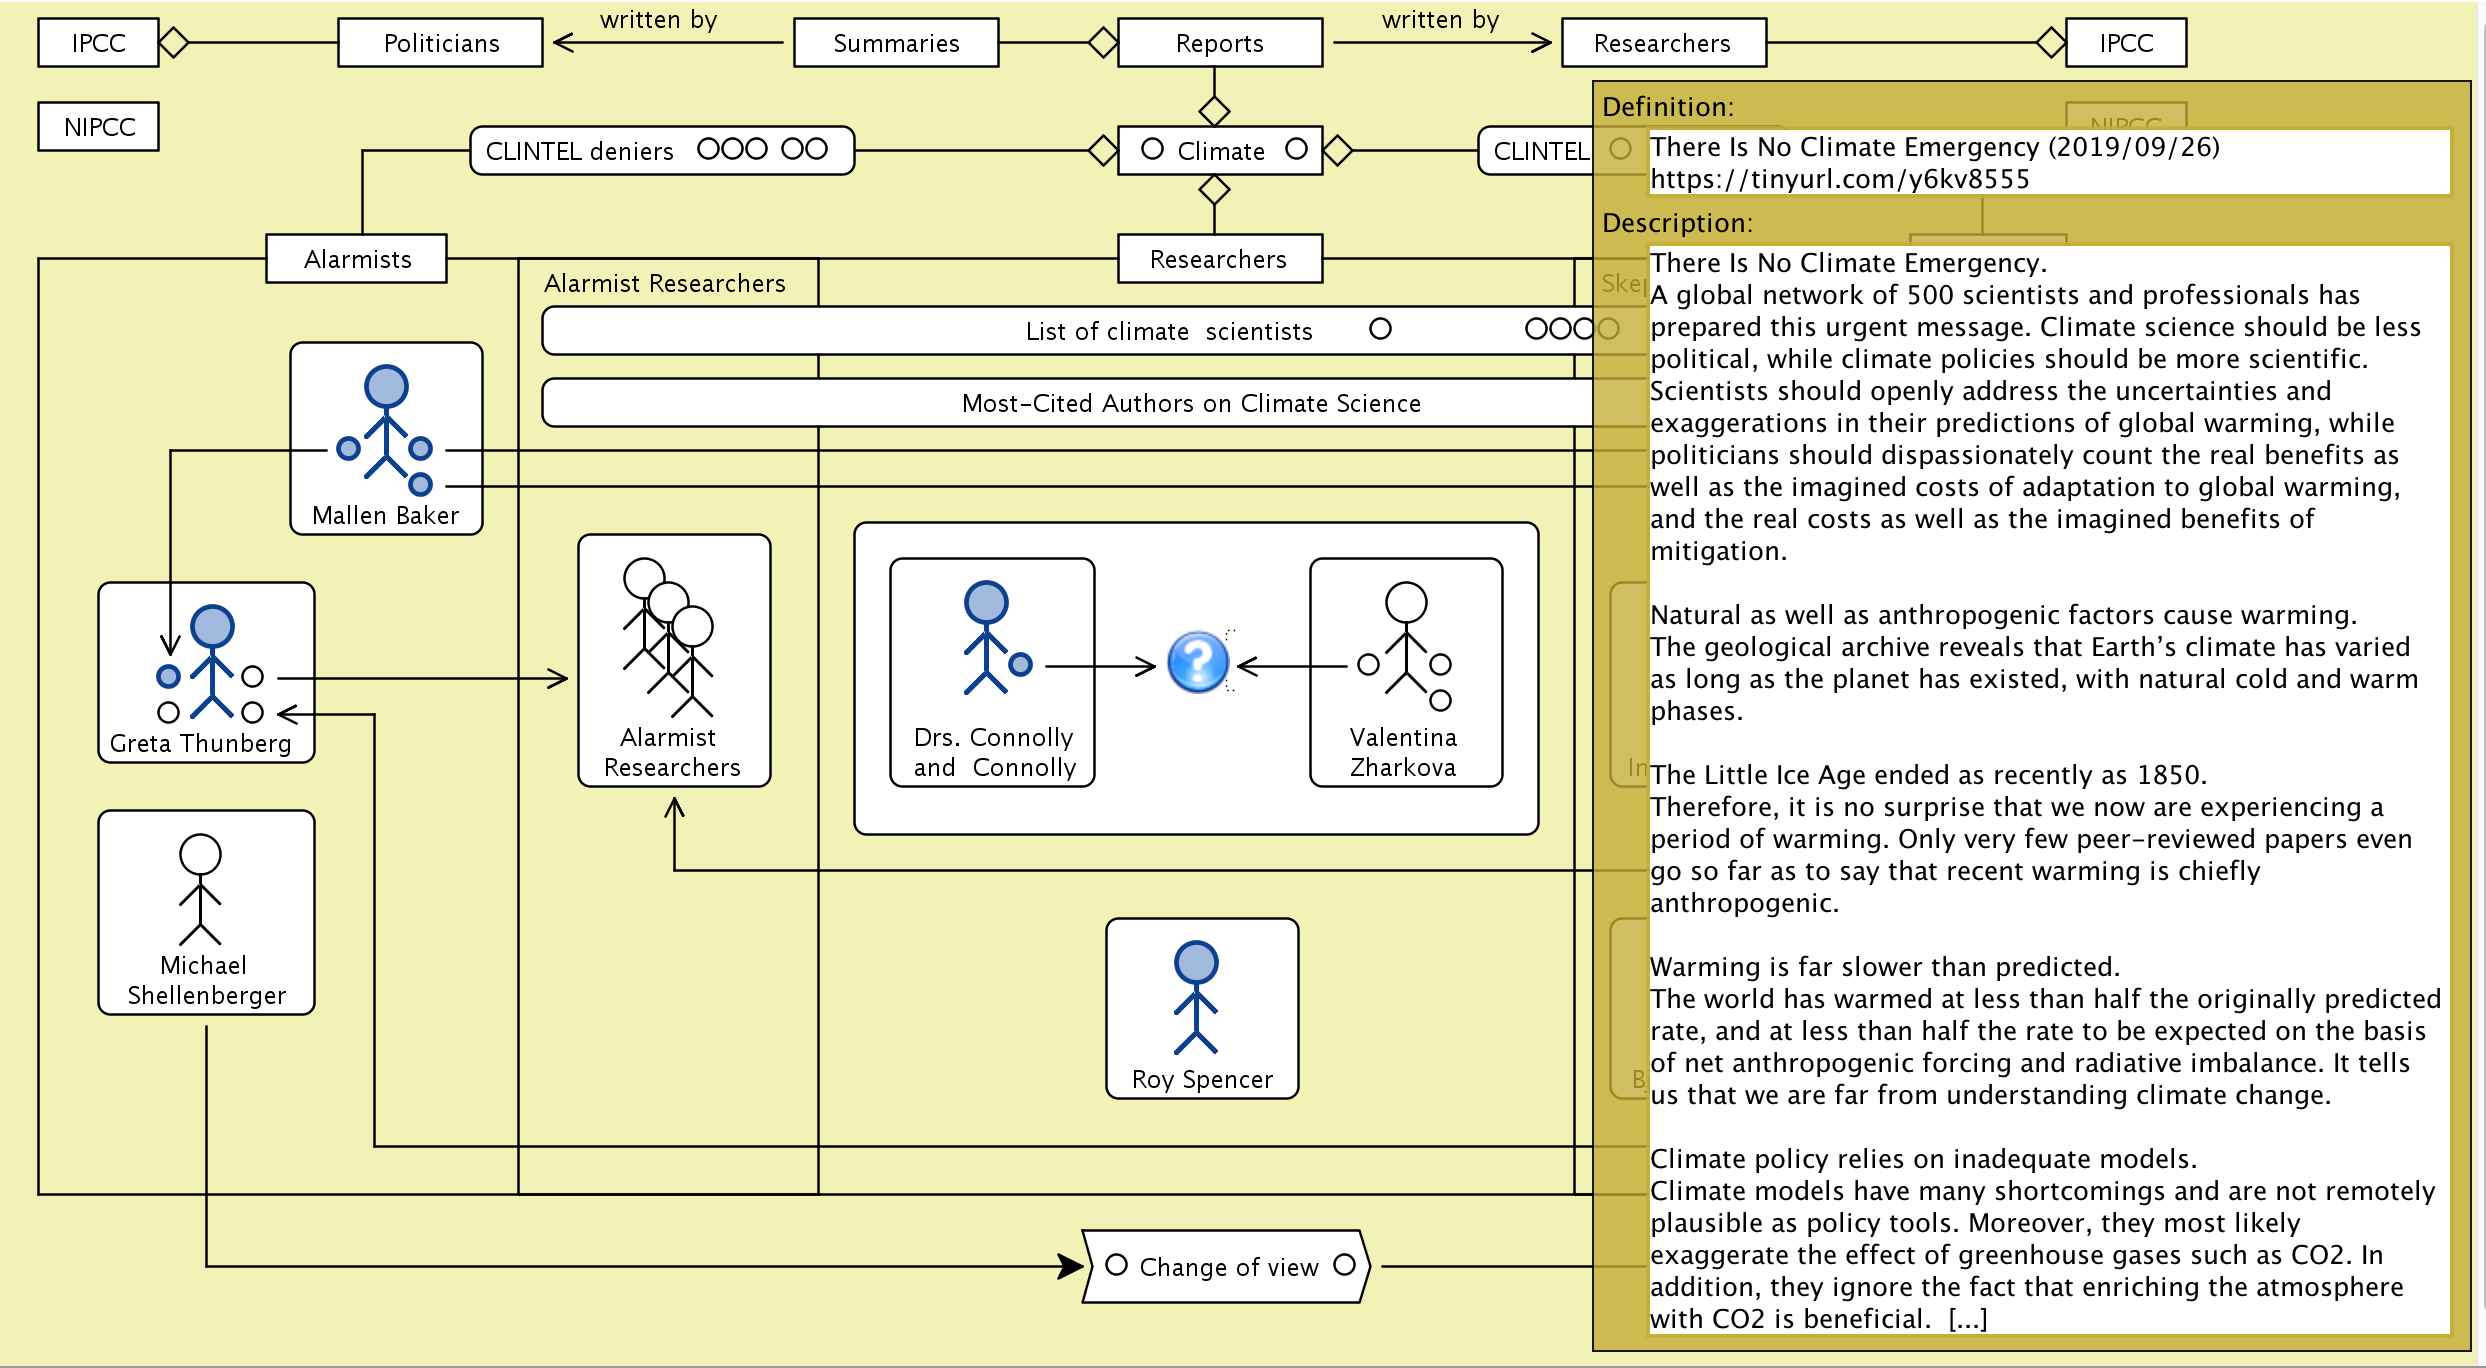2486x1368 pixels.
Task: Click the diamond left of Reports box
Action: pyautogui.click(x=1103, y=42)
